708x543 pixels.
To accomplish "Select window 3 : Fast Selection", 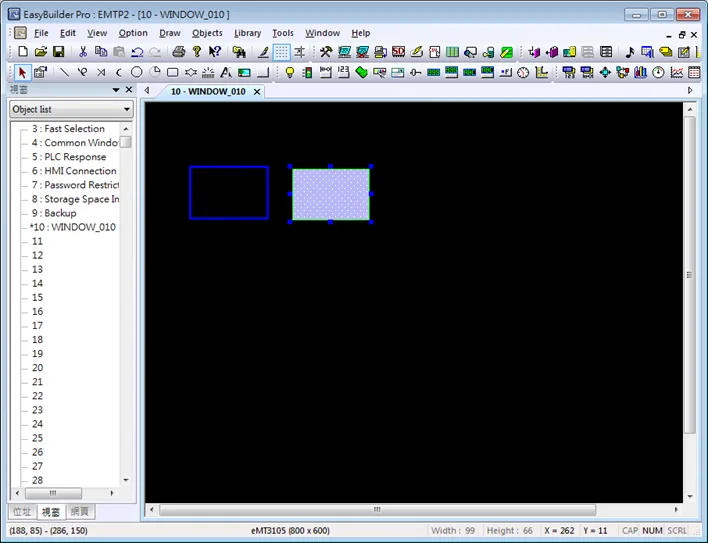I will tap(68, 129).
